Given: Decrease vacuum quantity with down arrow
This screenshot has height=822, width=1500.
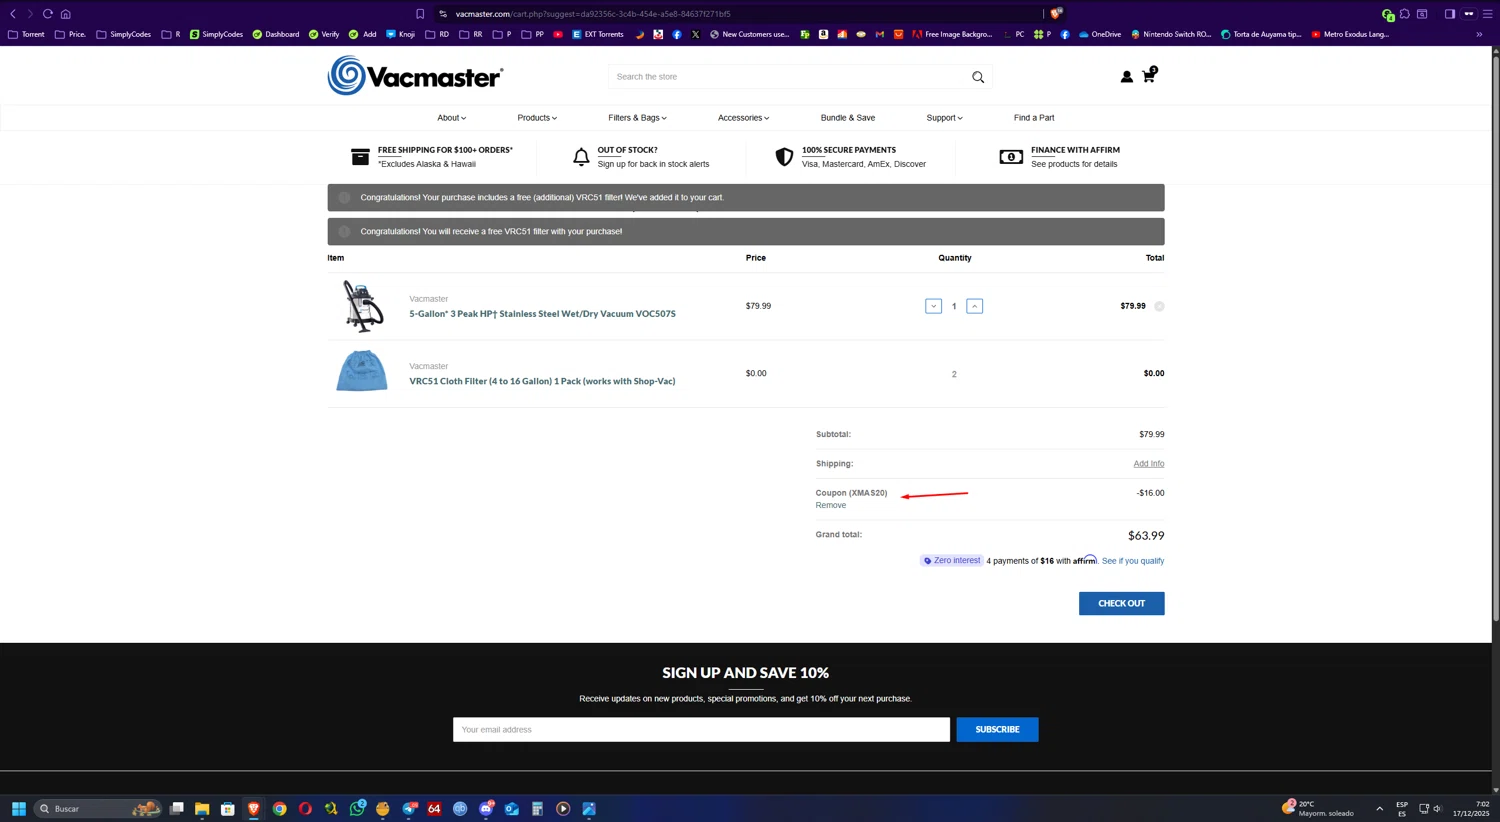Looking at the screenshot, I should point(933,306).
